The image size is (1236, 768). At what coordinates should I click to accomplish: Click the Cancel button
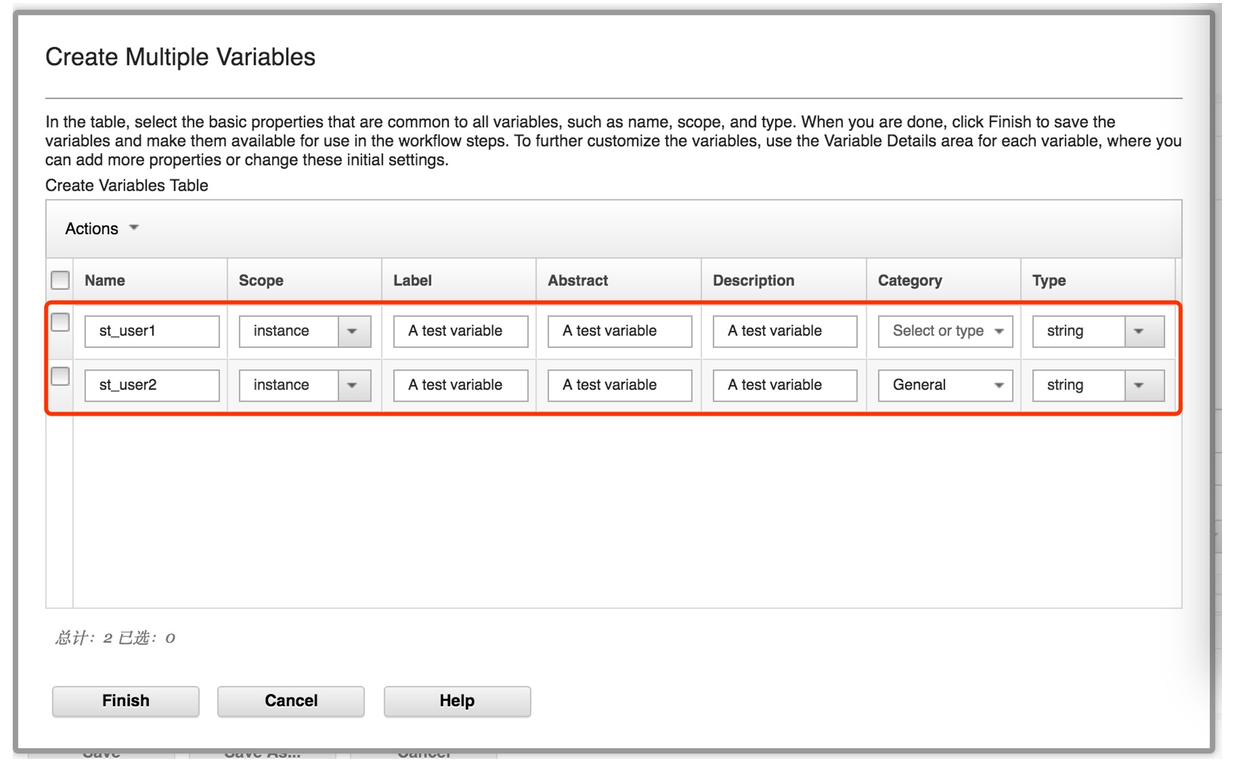pyautogui.click(x=290, y=700)
